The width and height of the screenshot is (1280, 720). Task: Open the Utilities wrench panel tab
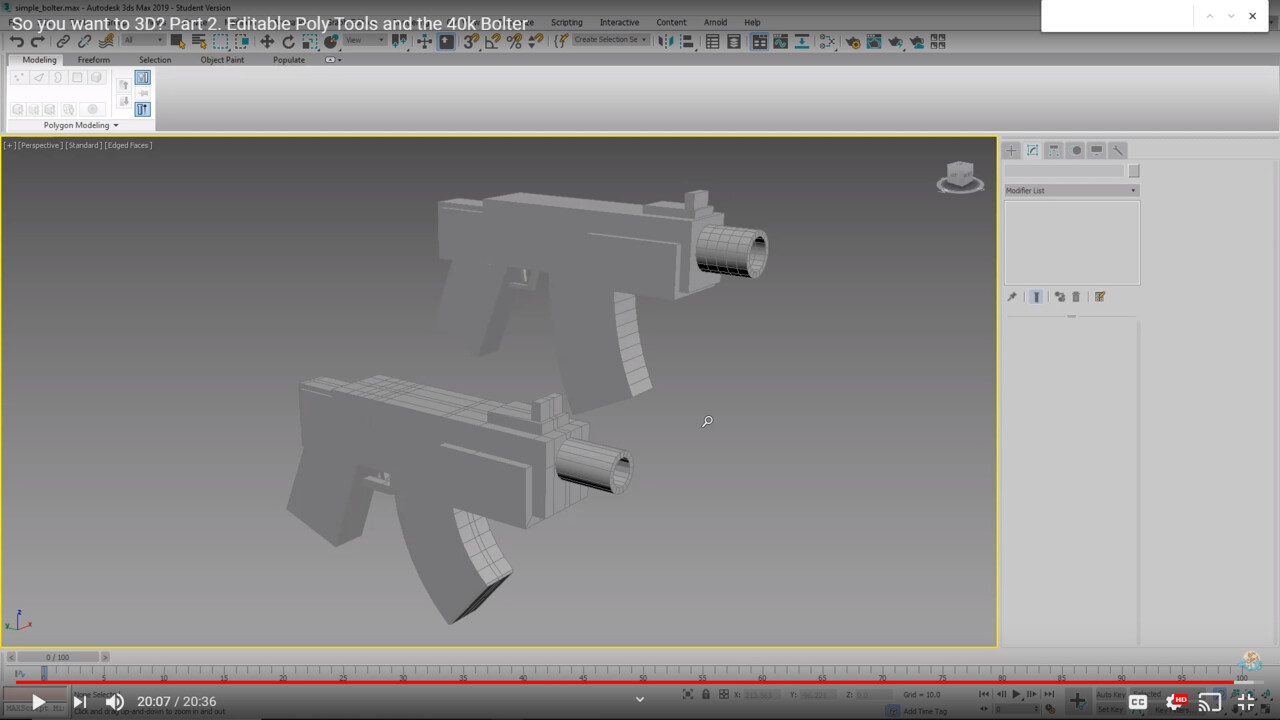(1118, 150)
